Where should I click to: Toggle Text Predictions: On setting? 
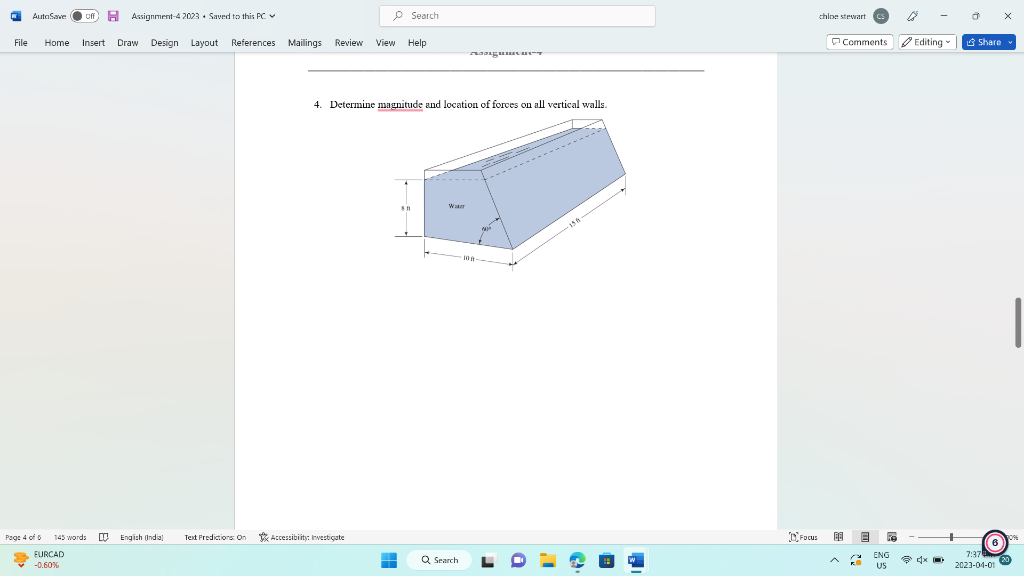[215, 537]
